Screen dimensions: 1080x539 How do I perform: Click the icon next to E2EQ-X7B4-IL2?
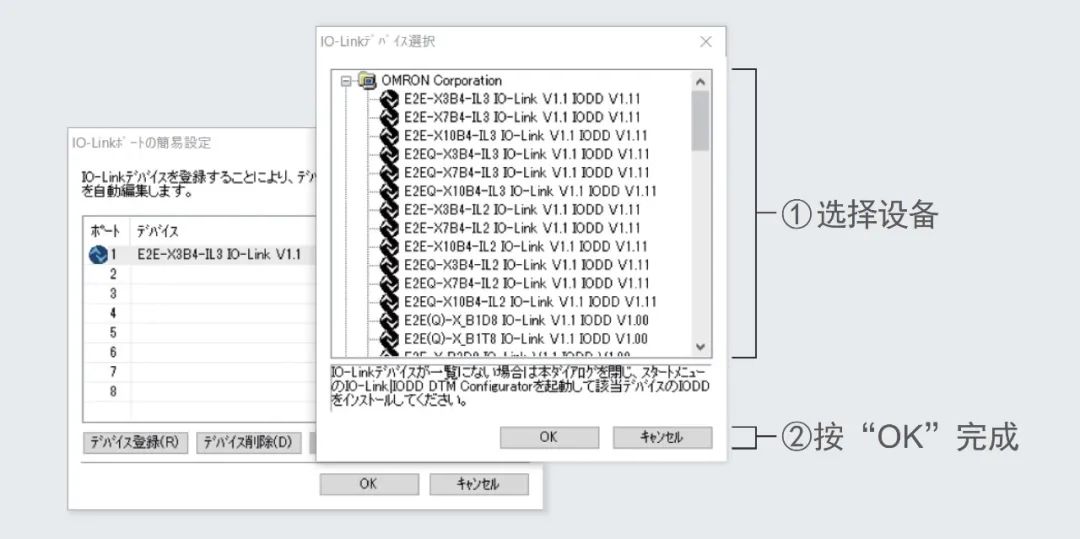click(x=389, y=283)
